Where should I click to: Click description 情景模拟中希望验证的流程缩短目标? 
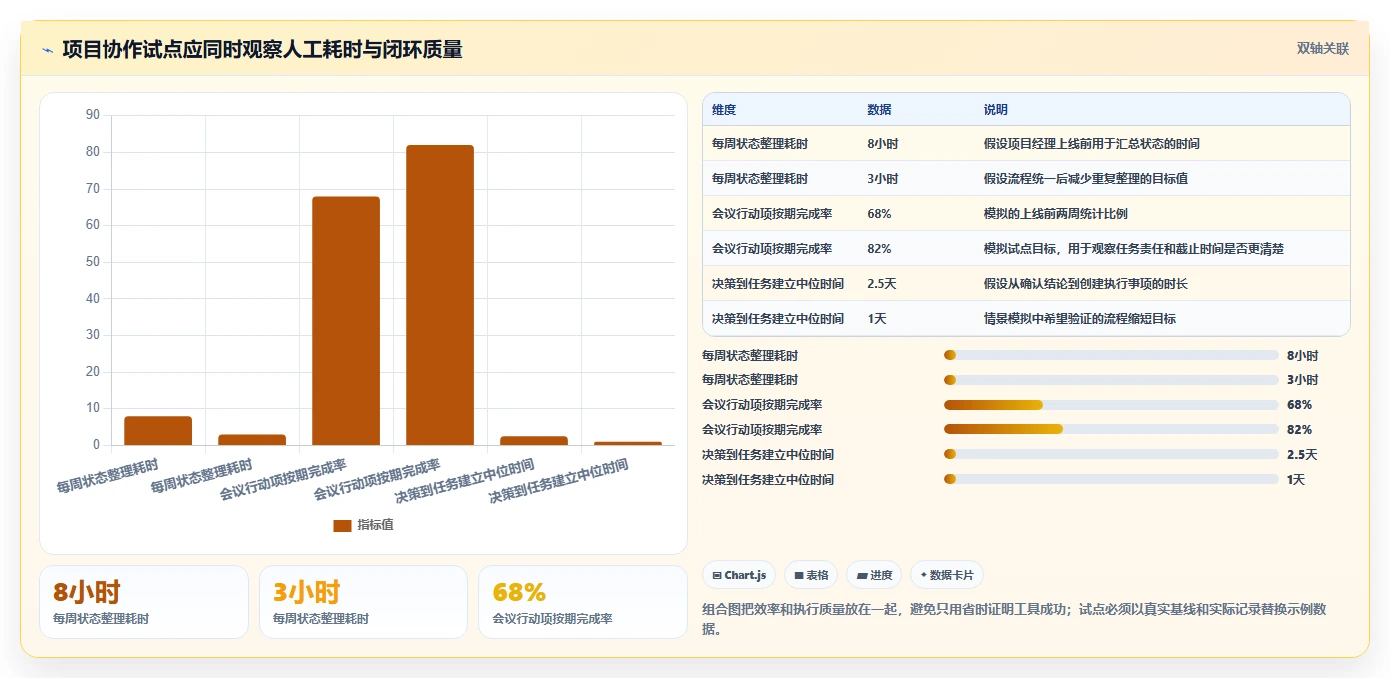[x=1080, y=319]
